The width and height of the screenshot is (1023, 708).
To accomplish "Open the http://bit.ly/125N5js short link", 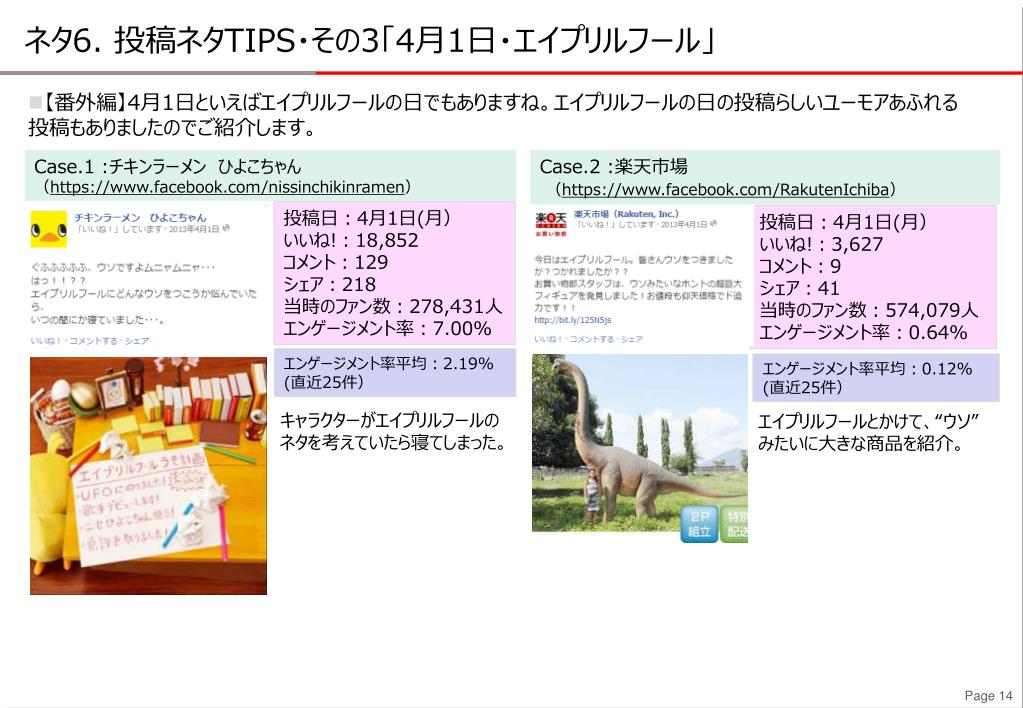I will 573,320.
